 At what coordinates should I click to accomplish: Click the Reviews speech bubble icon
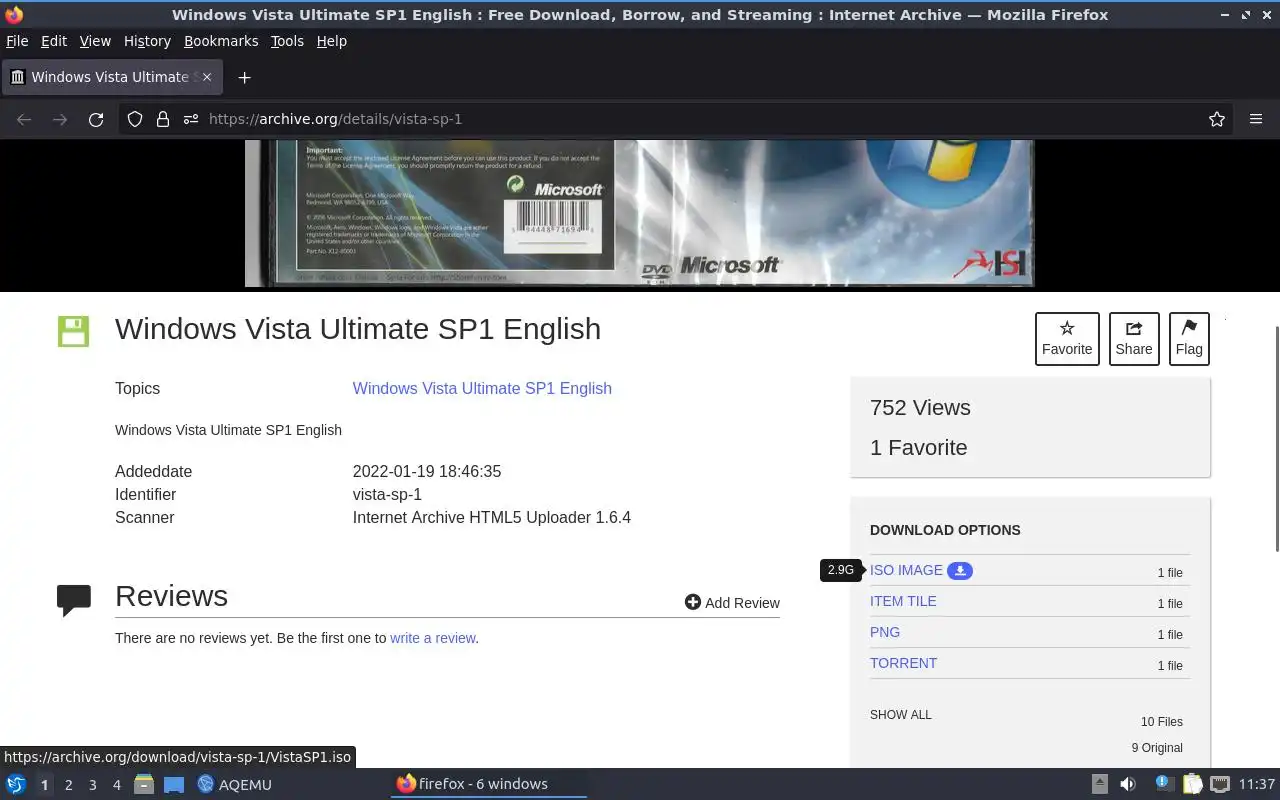(x=74, y=600)
